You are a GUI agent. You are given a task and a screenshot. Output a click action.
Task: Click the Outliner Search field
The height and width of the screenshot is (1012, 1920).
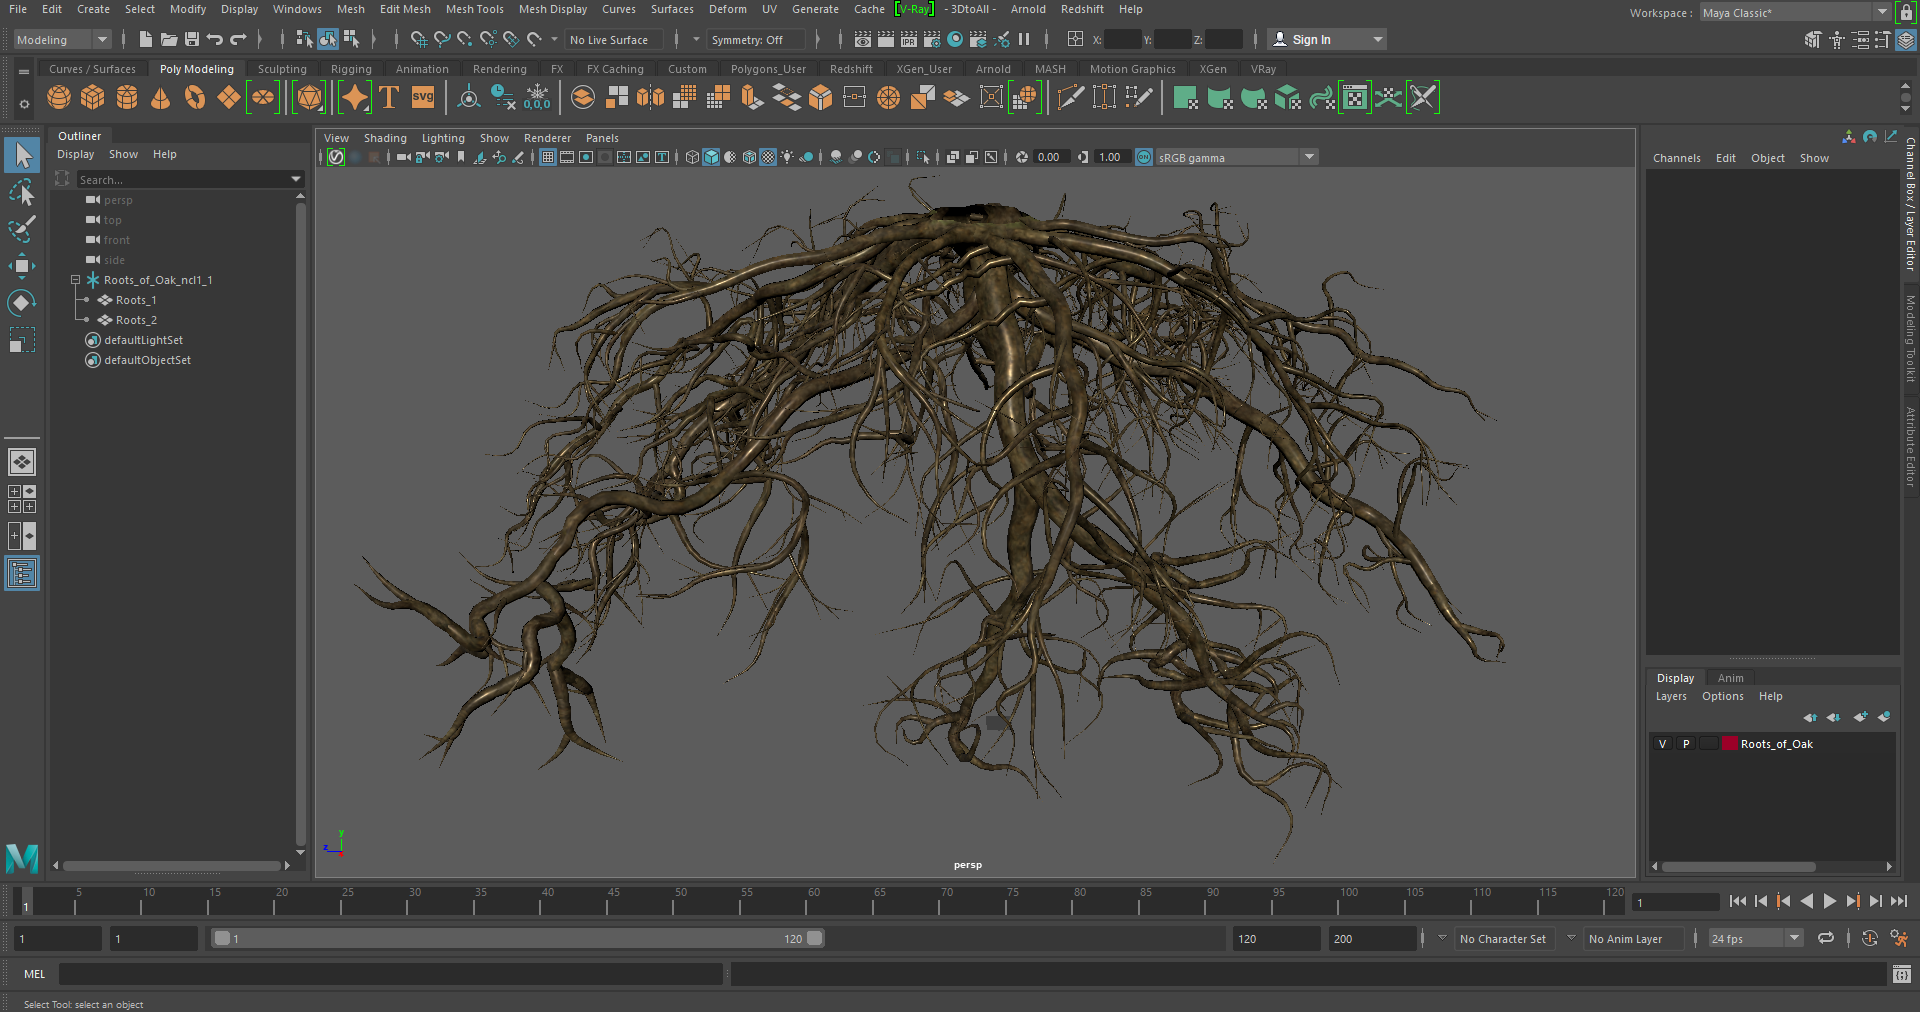(182, 179)
